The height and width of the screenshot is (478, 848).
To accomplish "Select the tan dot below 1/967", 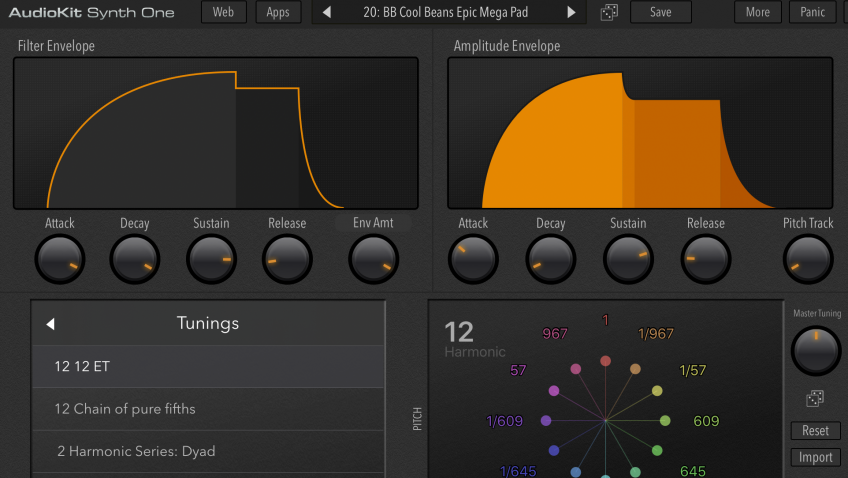I will [x=635, y=369].
